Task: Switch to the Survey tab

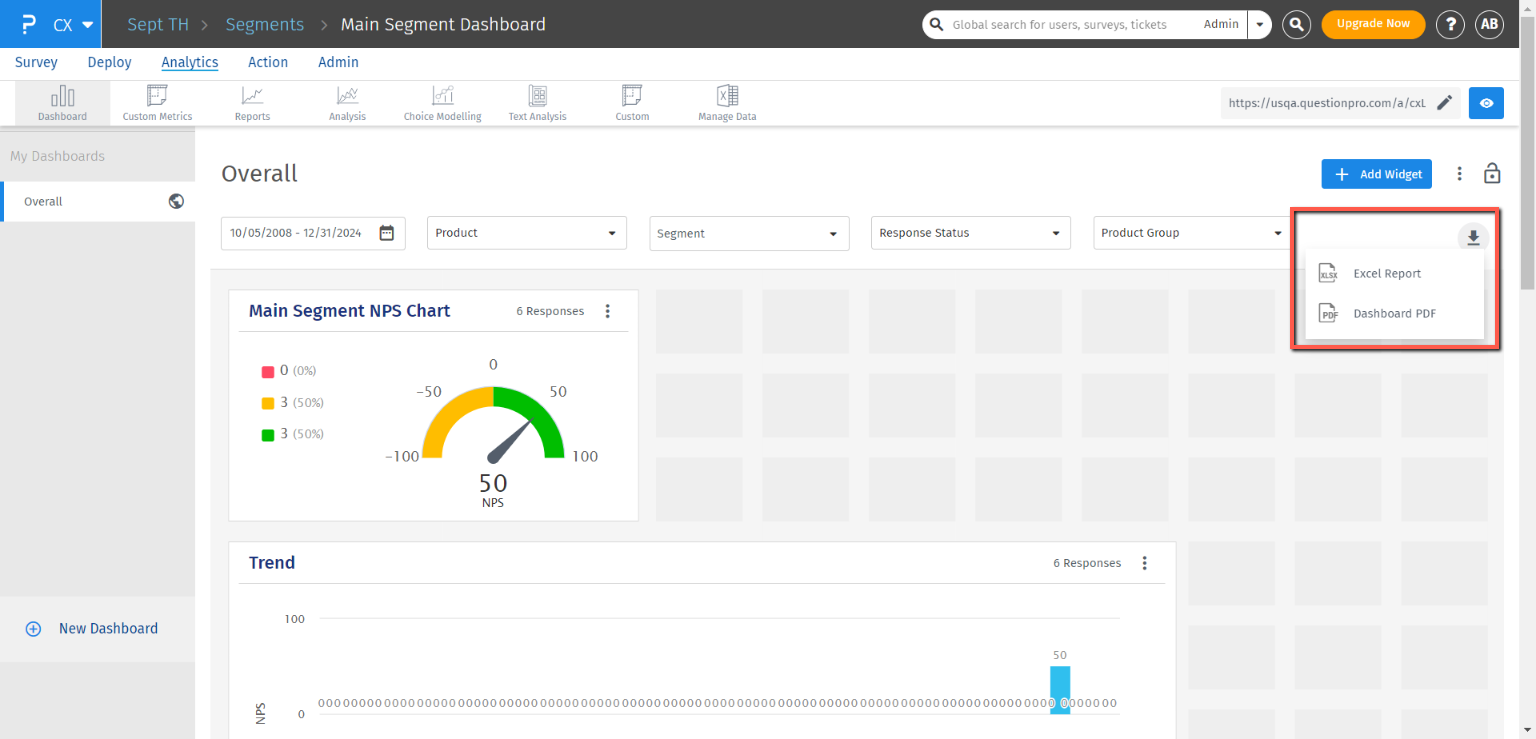Action: coord(36,62)
